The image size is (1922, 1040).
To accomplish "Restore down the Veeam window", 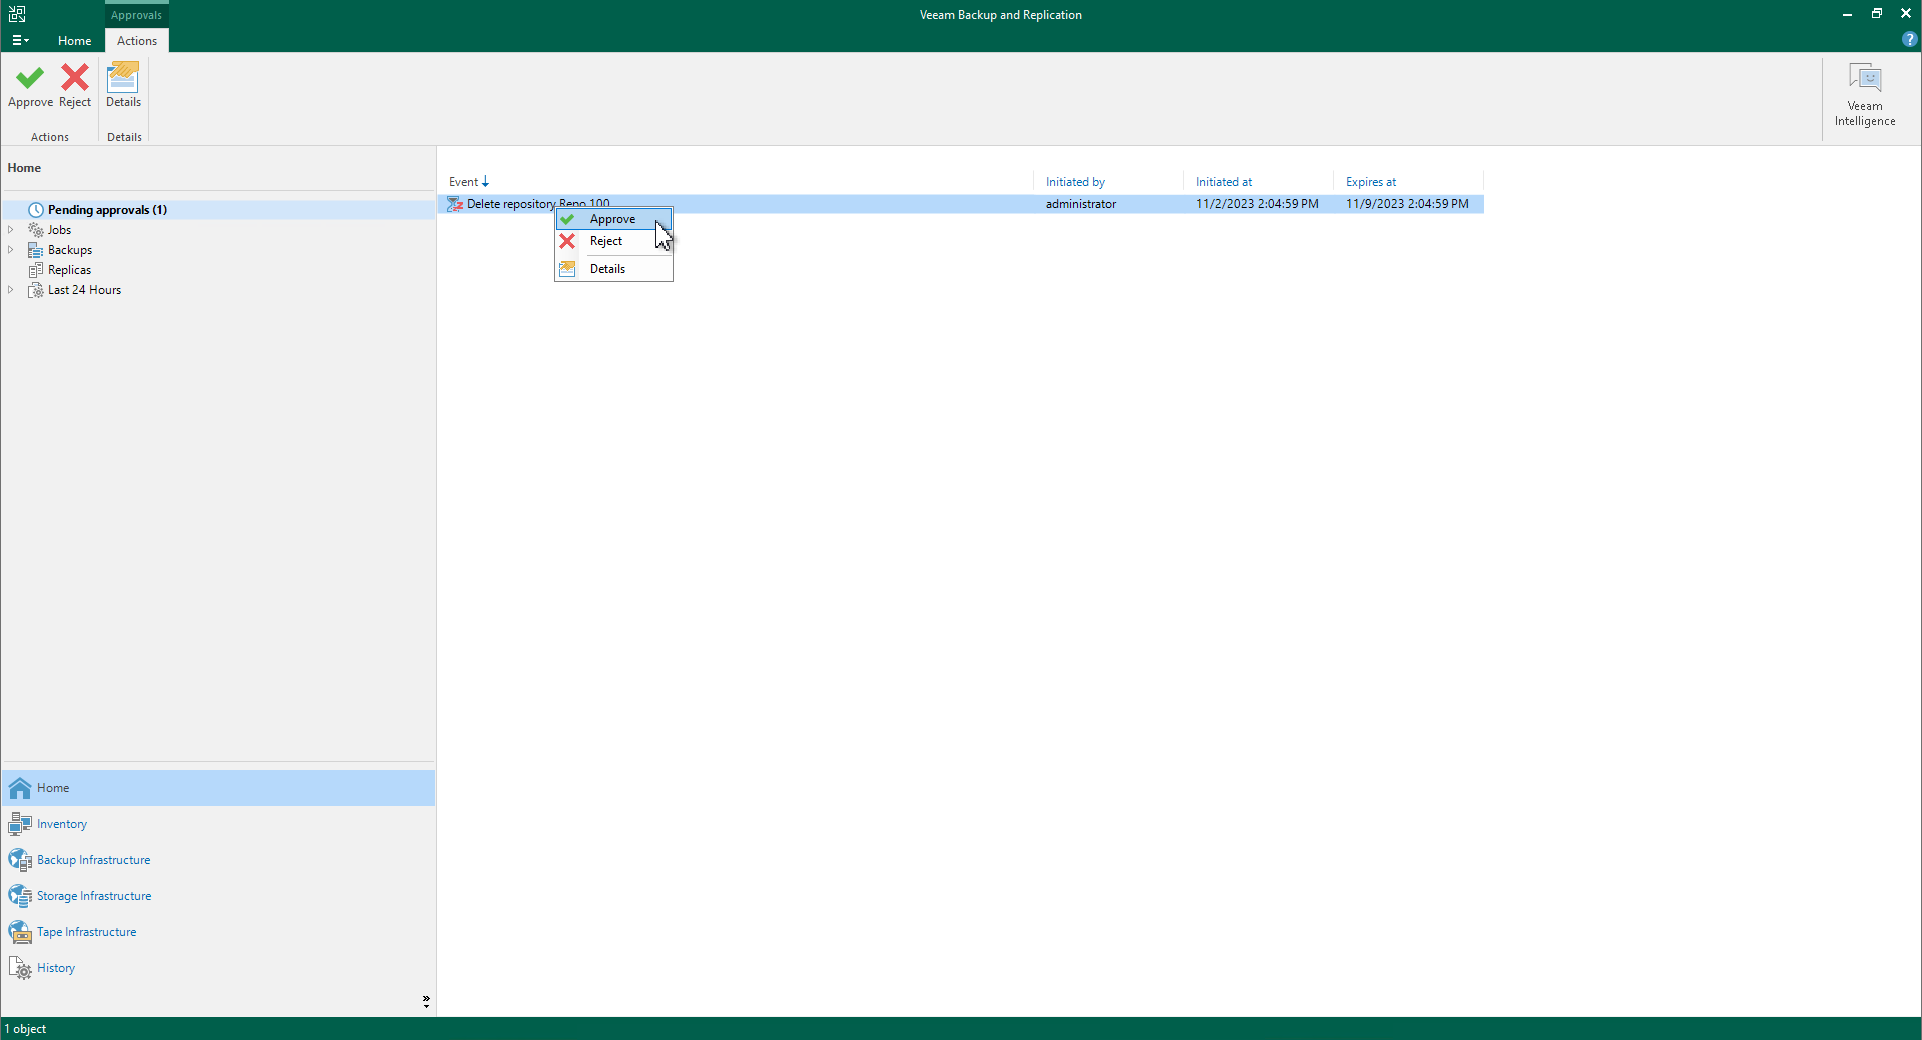I will tap(1877, 14).
